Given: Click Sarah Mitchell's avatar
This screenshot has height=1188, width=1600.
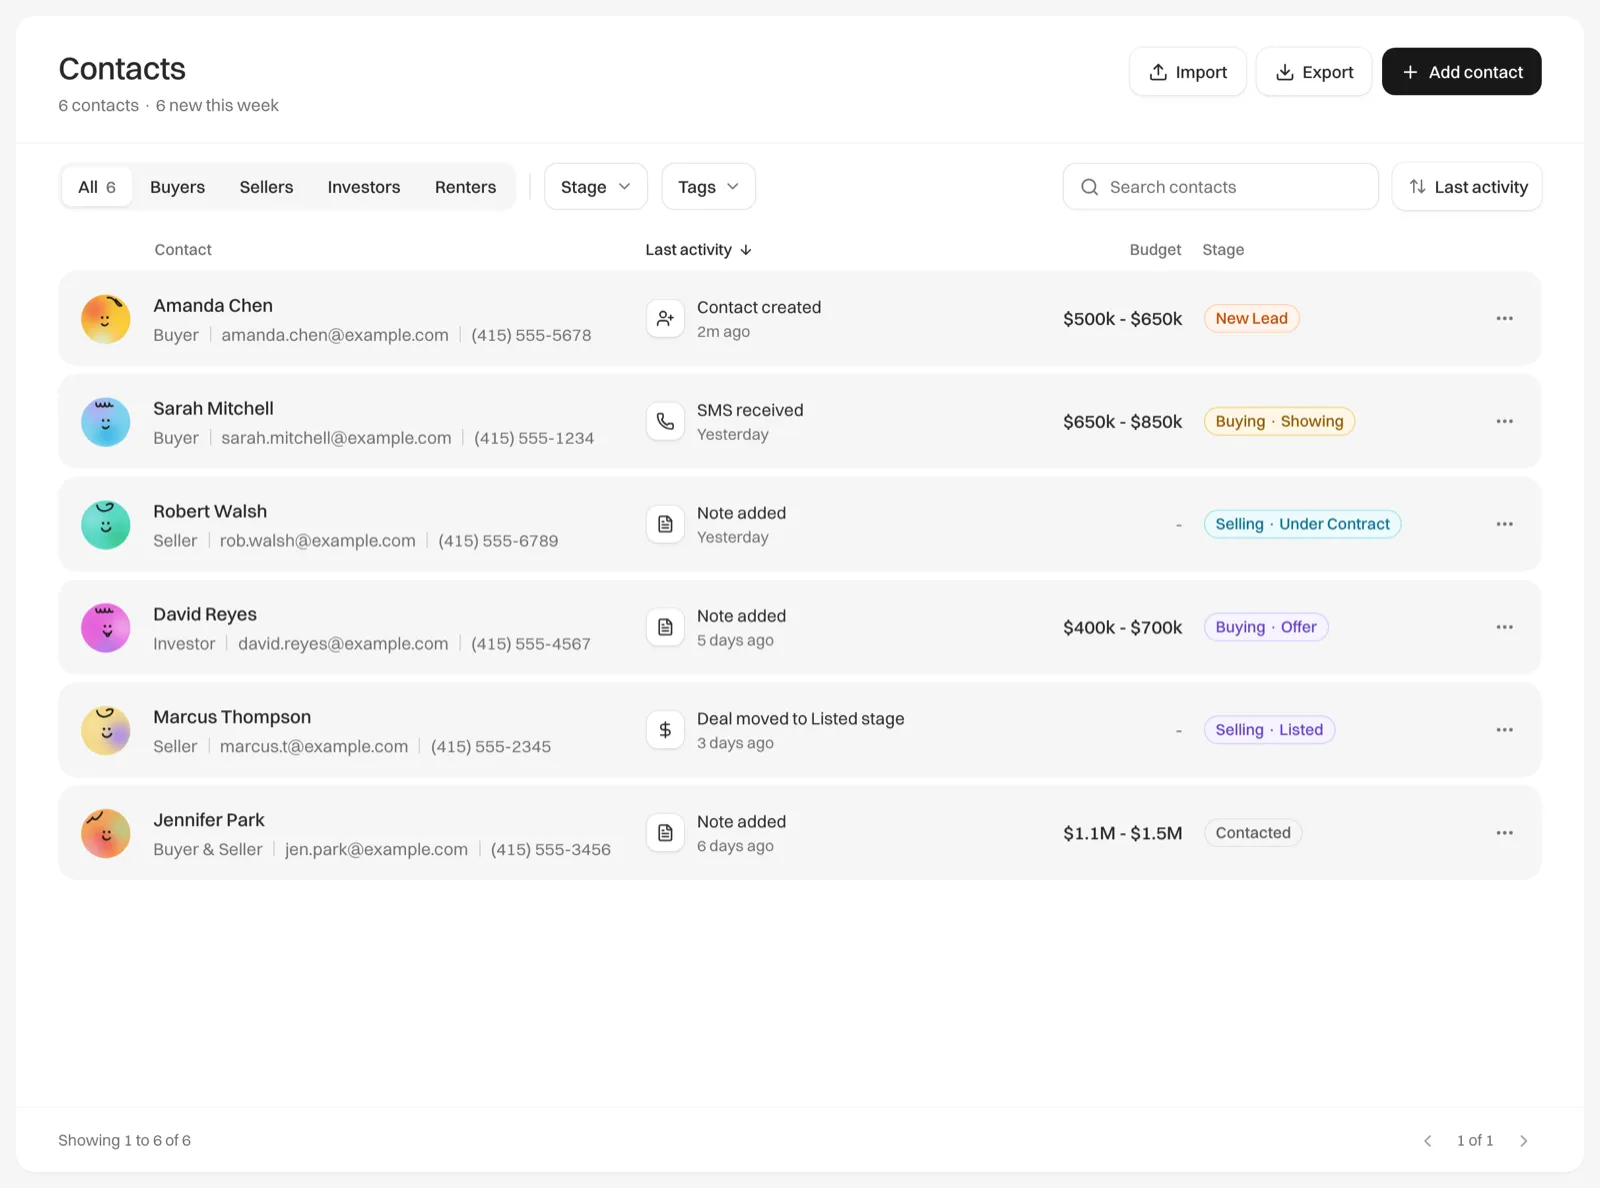Looking at the screenshot, I should click(x=106, y=422).
